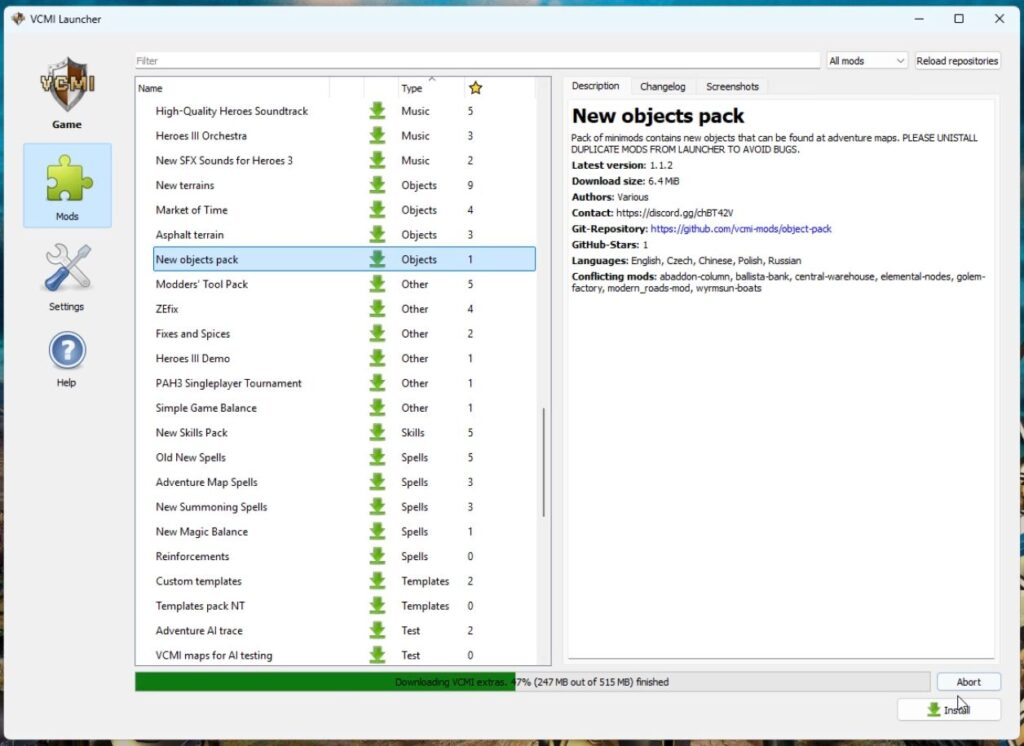Select the Mods puzzle-piece icon
1024x746 pixels.
point(68,178)
